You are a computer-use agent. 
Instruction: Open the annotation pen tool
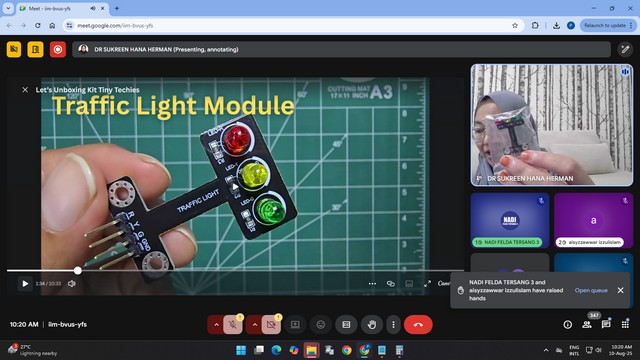tap(625, 50)
